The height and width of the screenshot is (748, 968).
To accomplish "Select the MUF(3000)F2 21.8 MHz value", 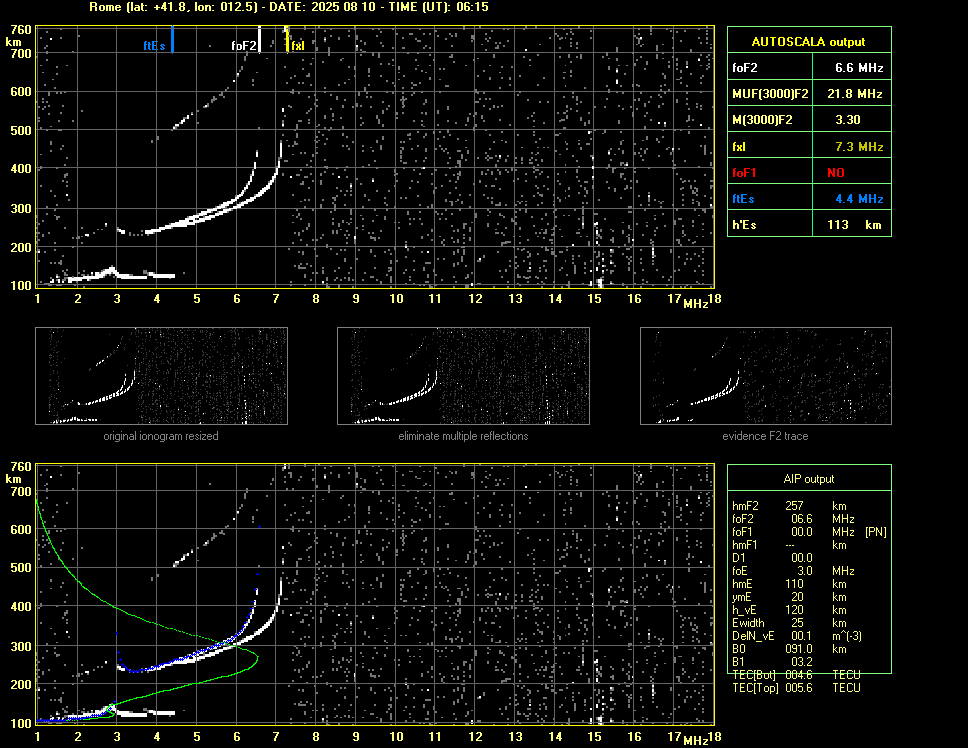I will pos(854,94).
